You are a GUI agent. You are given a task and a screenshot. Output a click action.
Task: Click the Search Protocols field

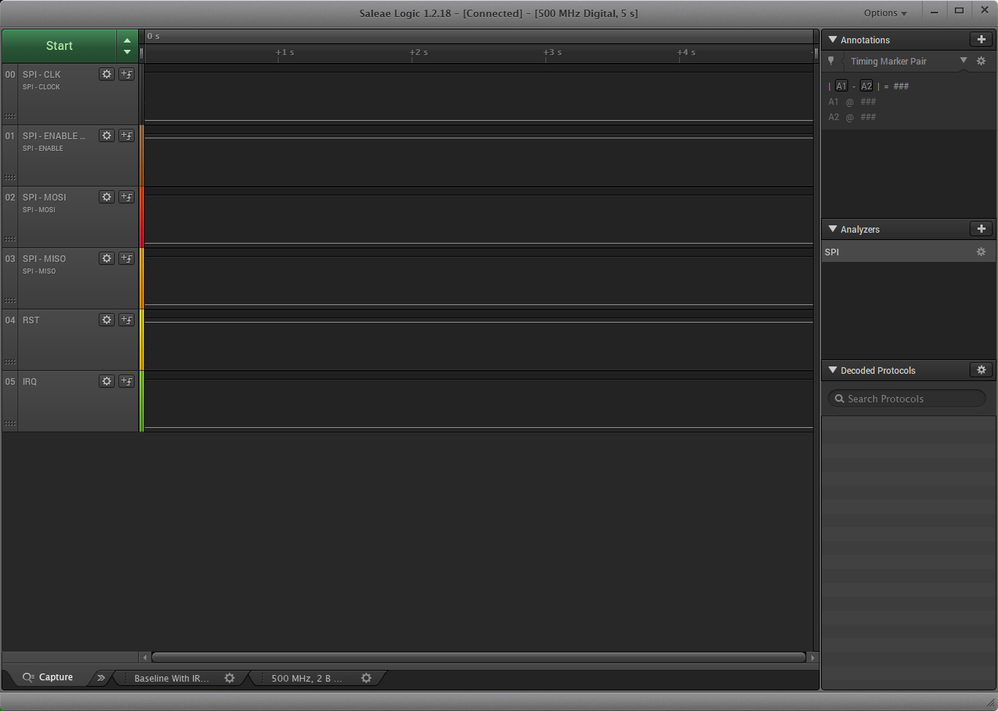pyautogui.click(x=906, y=398)
